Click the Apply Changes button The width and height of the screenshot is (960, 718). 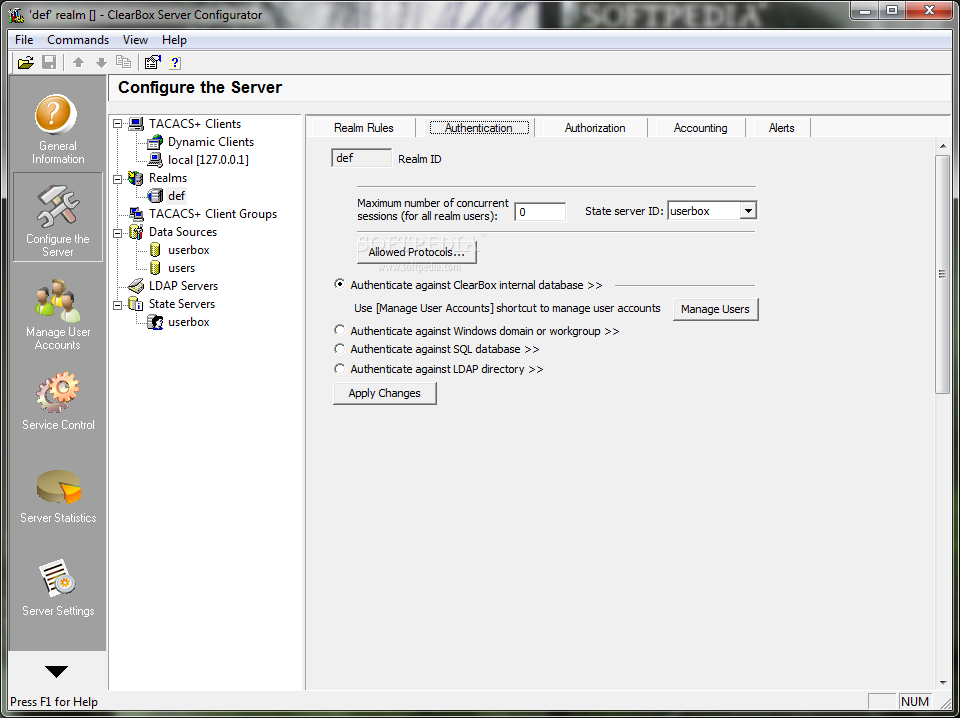pyautogui.click(x=384, y=393)
